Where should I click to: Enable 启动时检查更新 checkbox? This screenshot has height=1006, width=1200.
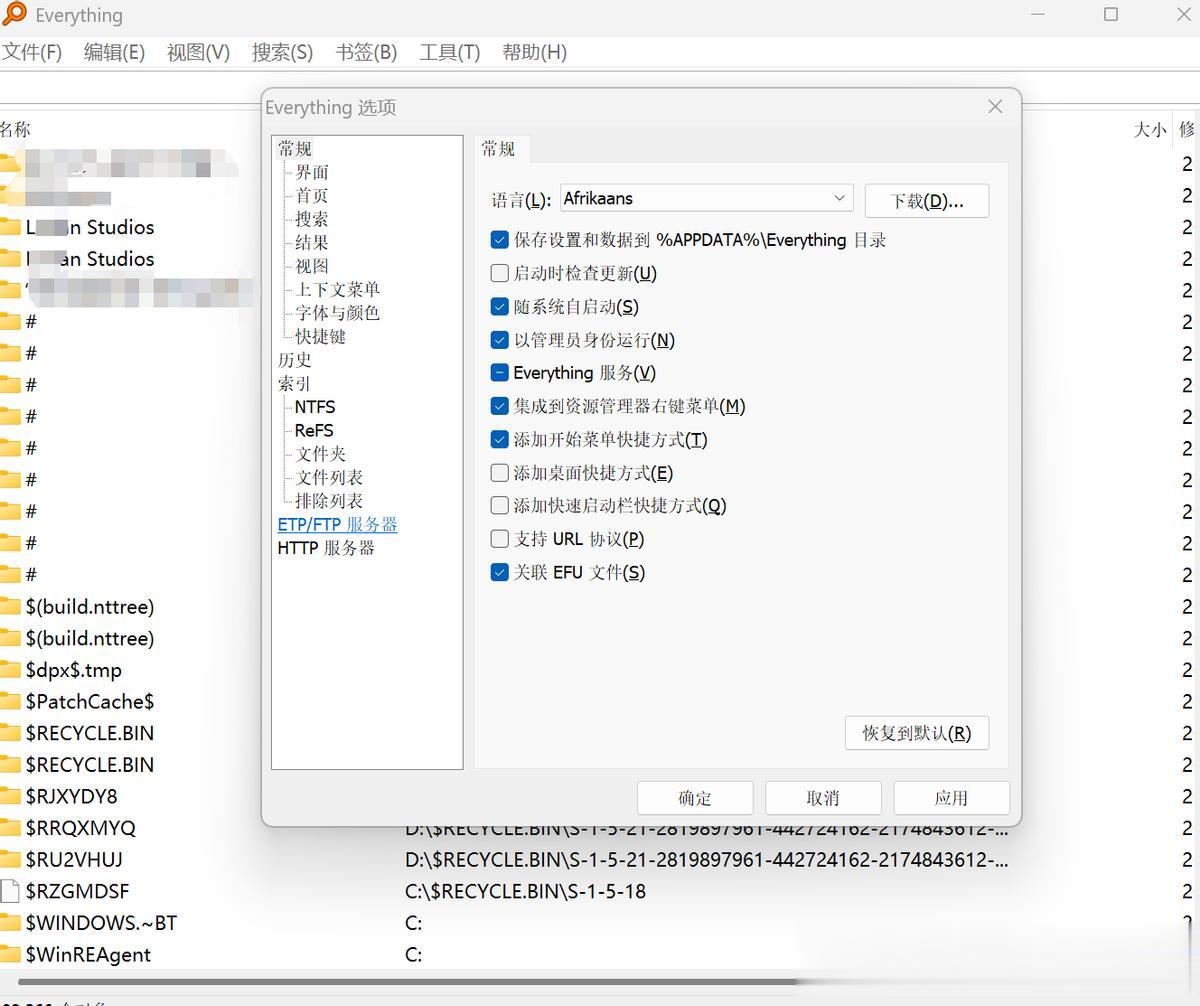click(500, 273)
